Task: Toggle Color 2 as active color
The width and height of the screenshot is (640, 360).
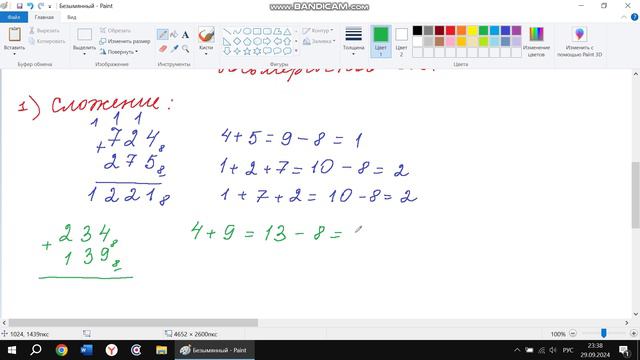Action: point(401,41)
